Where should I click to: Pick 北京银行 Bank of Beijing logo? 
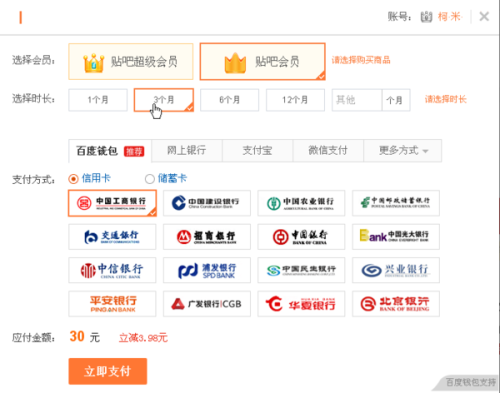point(396,304)
